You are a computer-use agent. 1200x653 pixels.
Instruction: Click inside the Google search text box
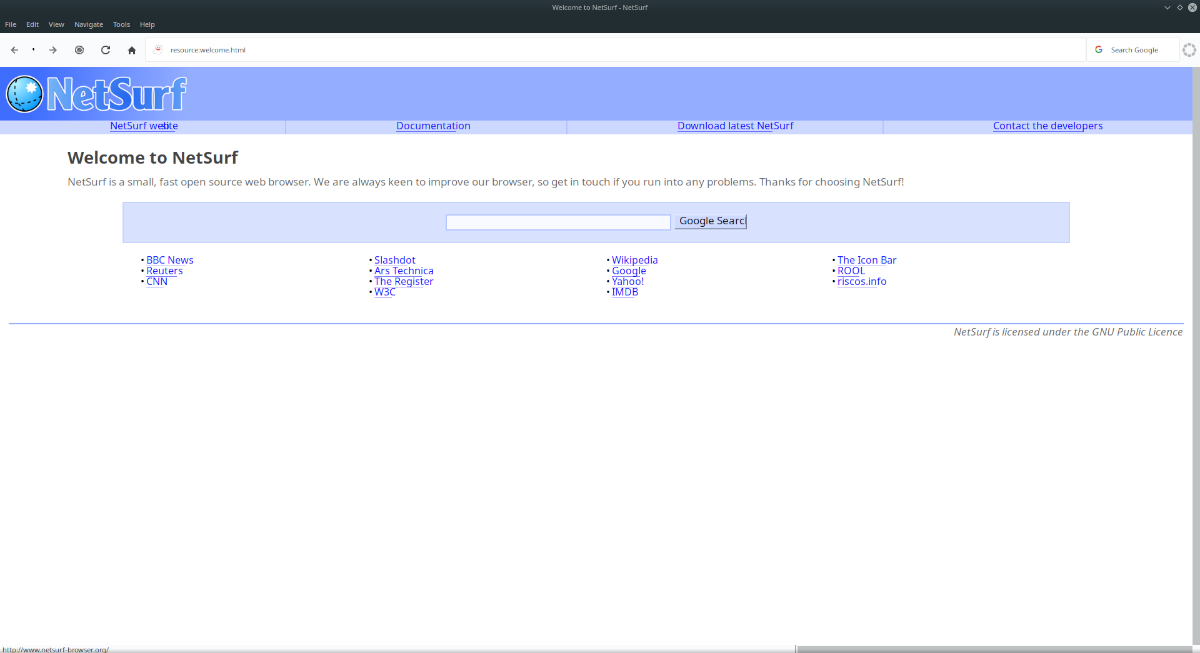[558, 221]
